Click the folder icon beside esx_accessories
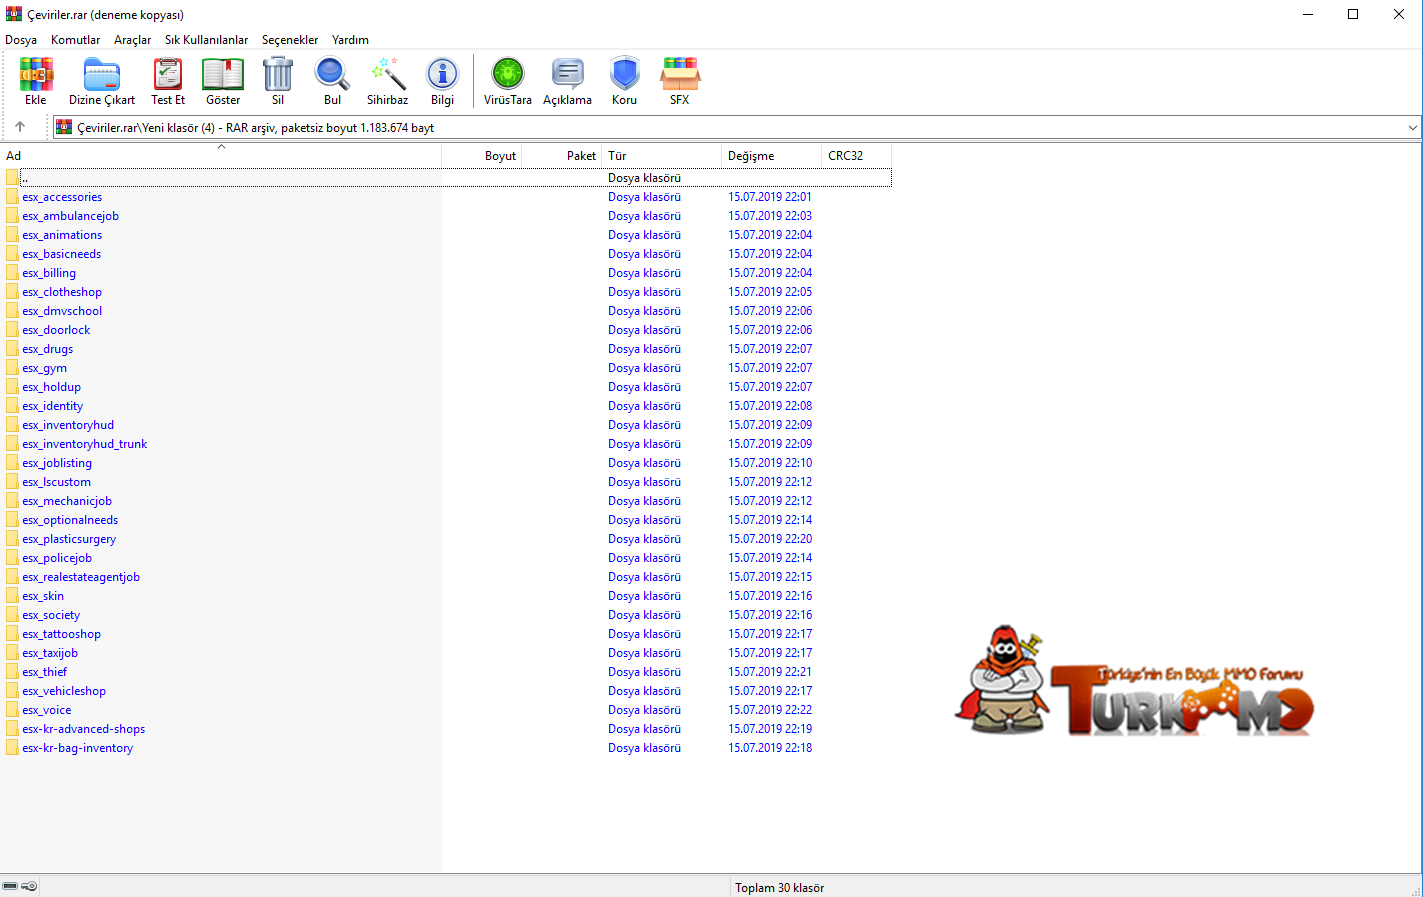This screenshot has width=1423, height=897. click(x=12, y=197)
